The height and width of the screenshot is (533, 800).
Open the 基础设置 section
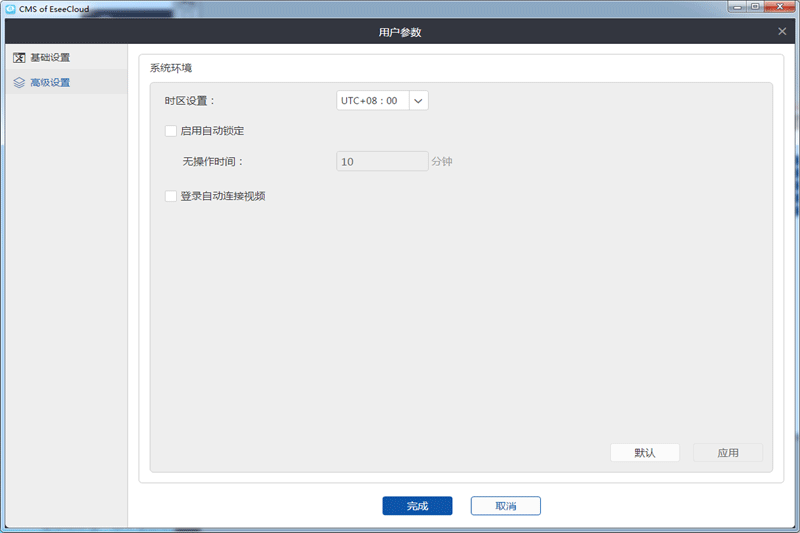point(66,58)
